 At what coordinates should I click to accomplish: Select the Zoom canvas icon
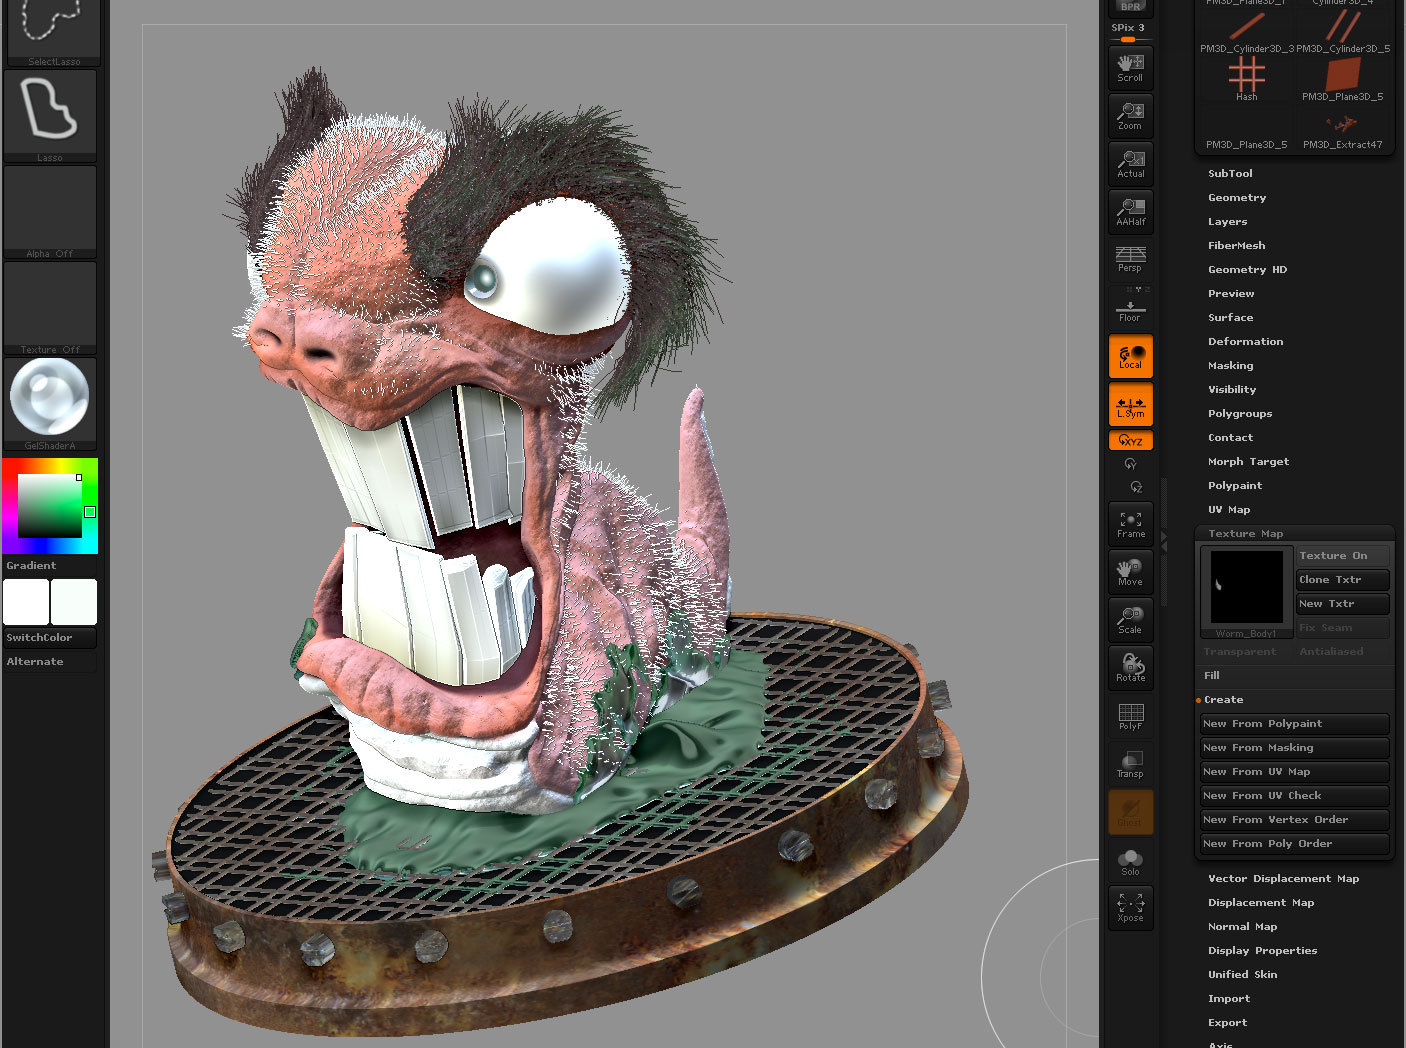point(1130,115)
